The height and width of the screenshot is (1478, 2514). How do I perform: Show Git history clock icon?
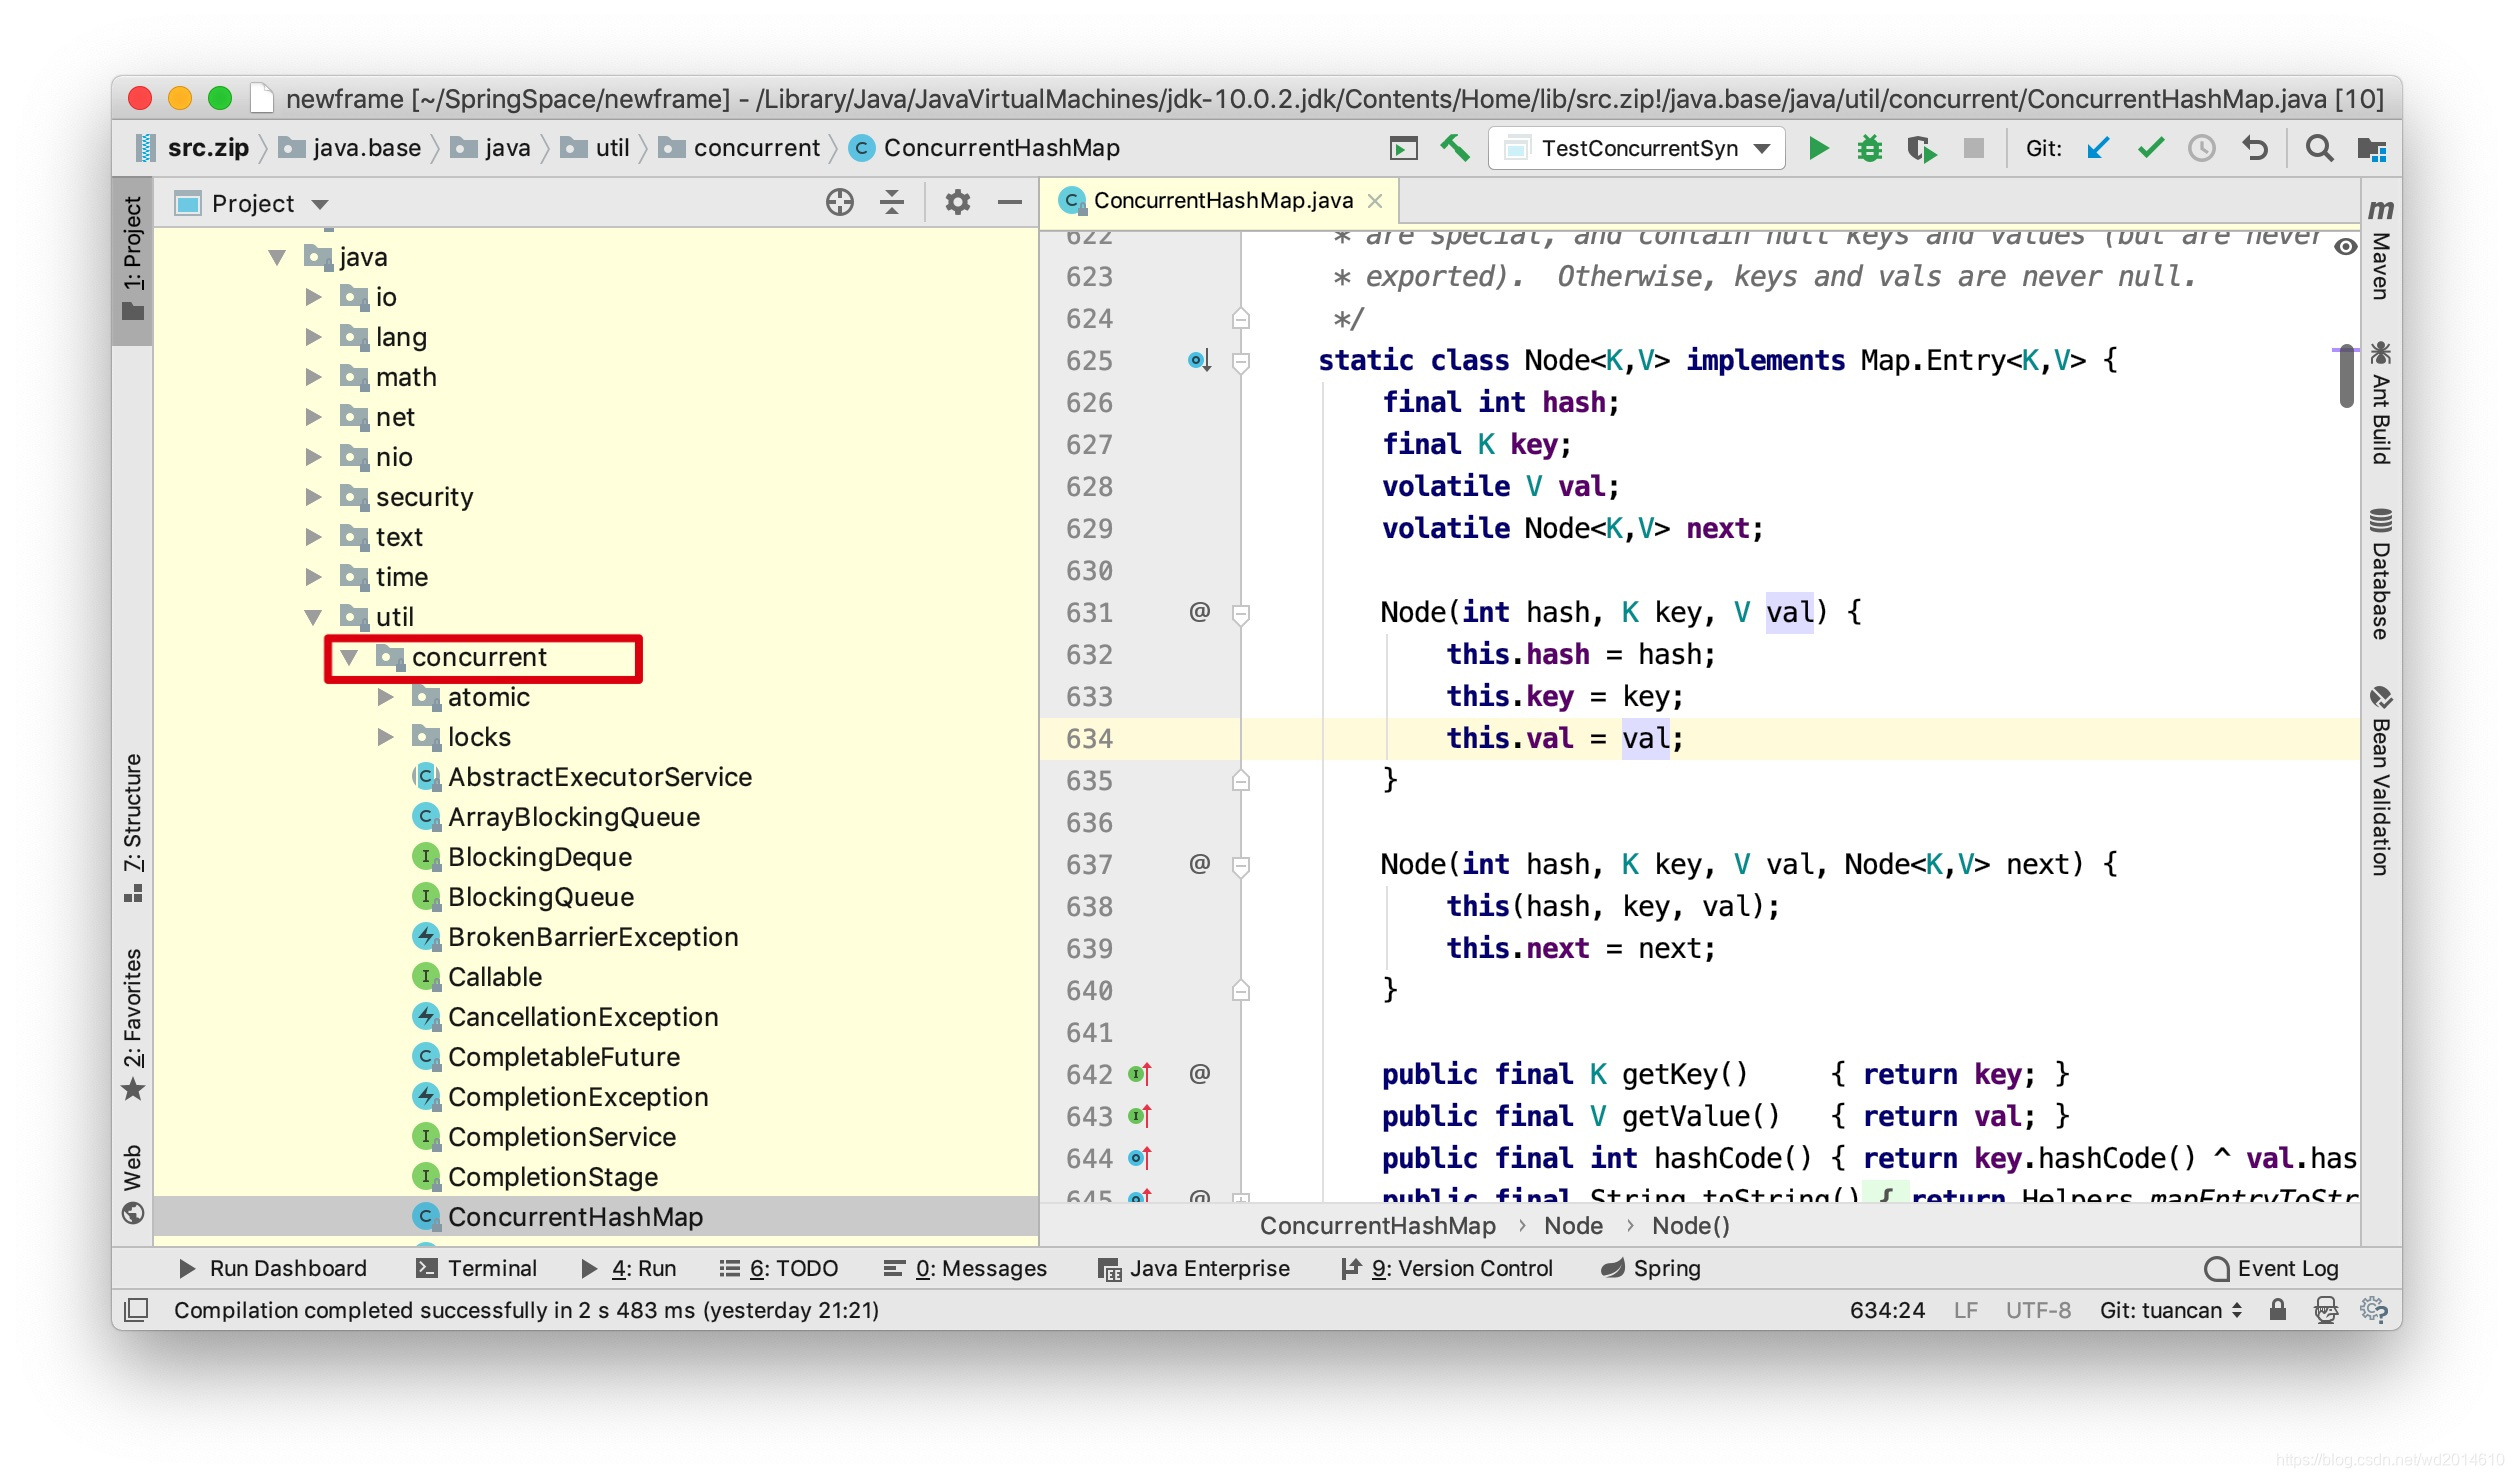[2201, 148]
